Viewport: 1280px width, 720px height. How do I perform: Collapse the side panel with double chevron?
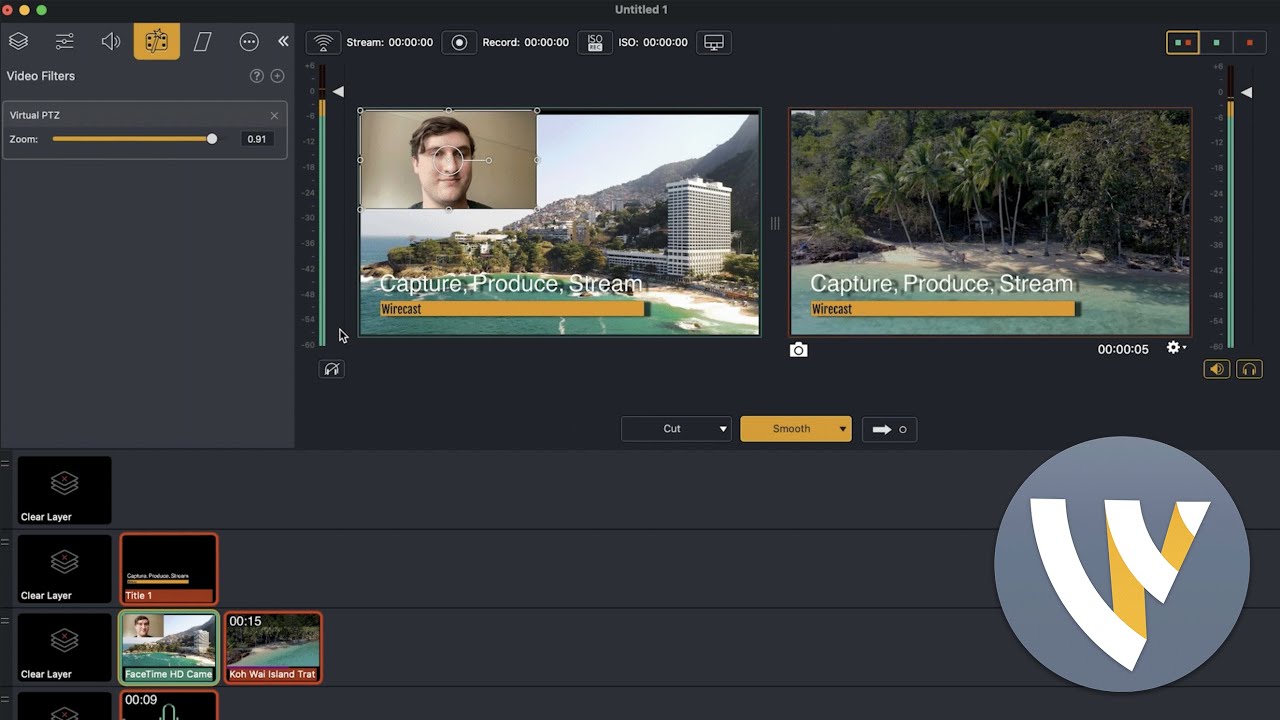point(283,41)
